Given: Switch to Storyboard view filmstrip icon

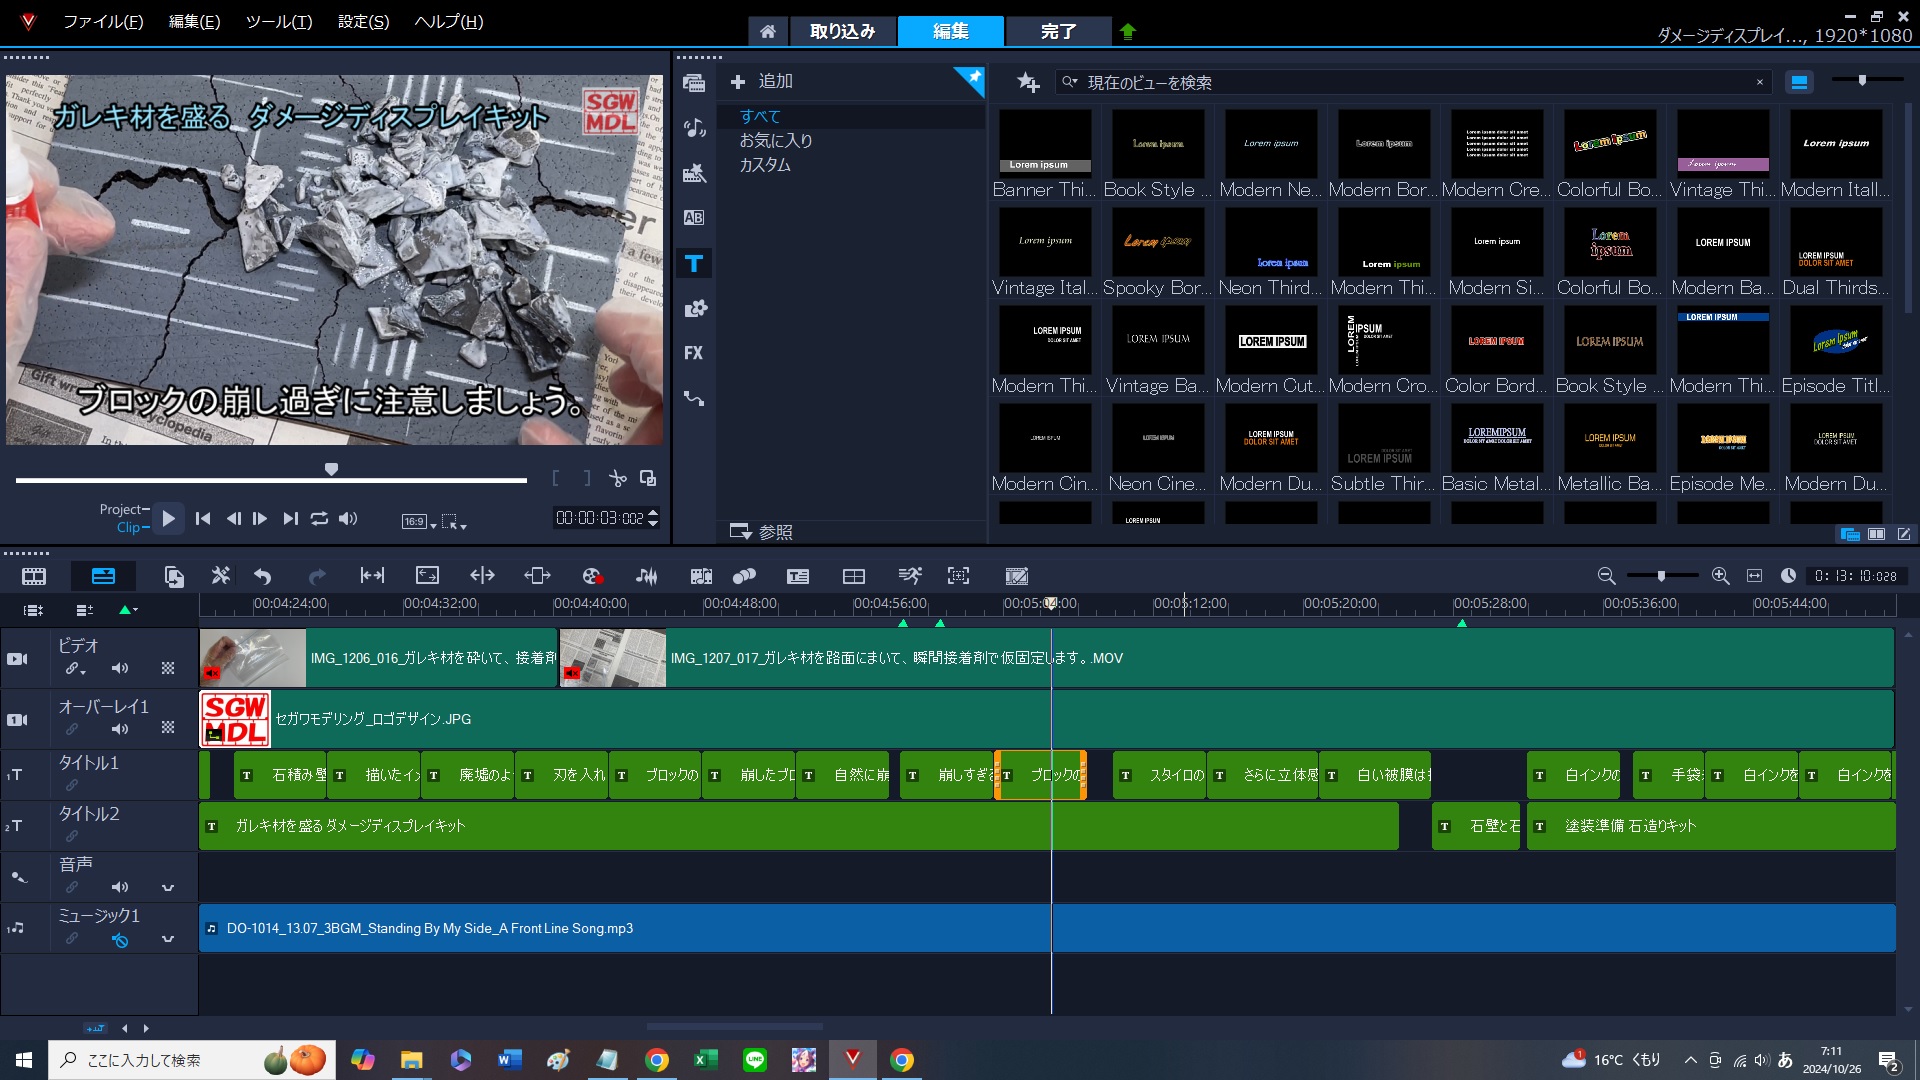Looking at the screenshot, I should click(x=34, y=576).
